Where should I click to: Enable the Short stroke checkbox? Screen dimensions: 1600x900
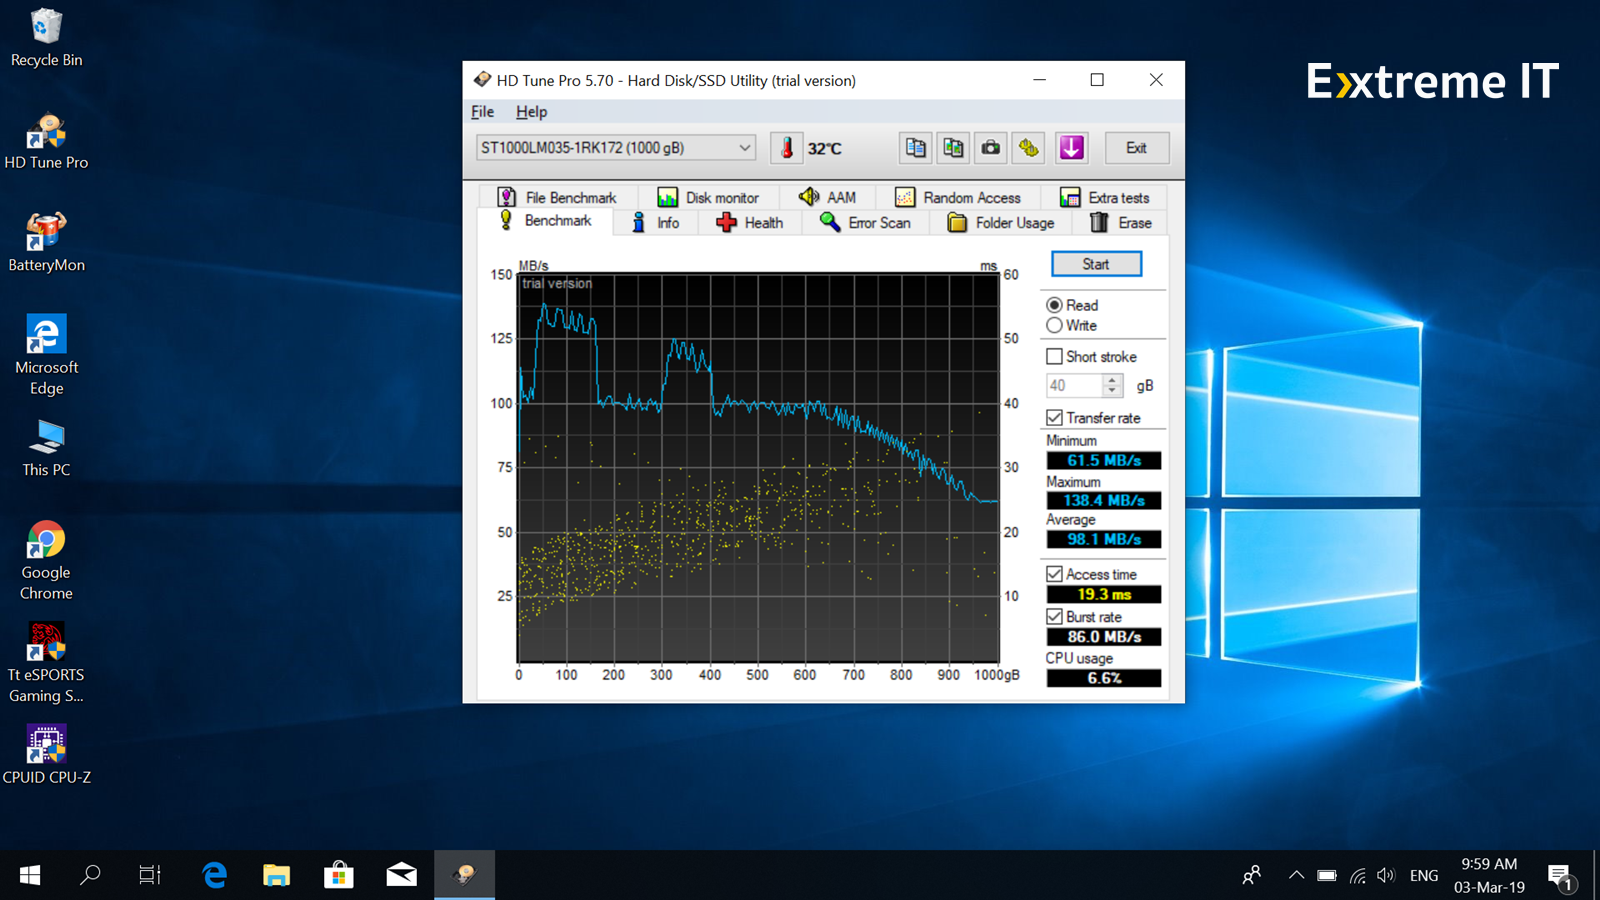1054,356
